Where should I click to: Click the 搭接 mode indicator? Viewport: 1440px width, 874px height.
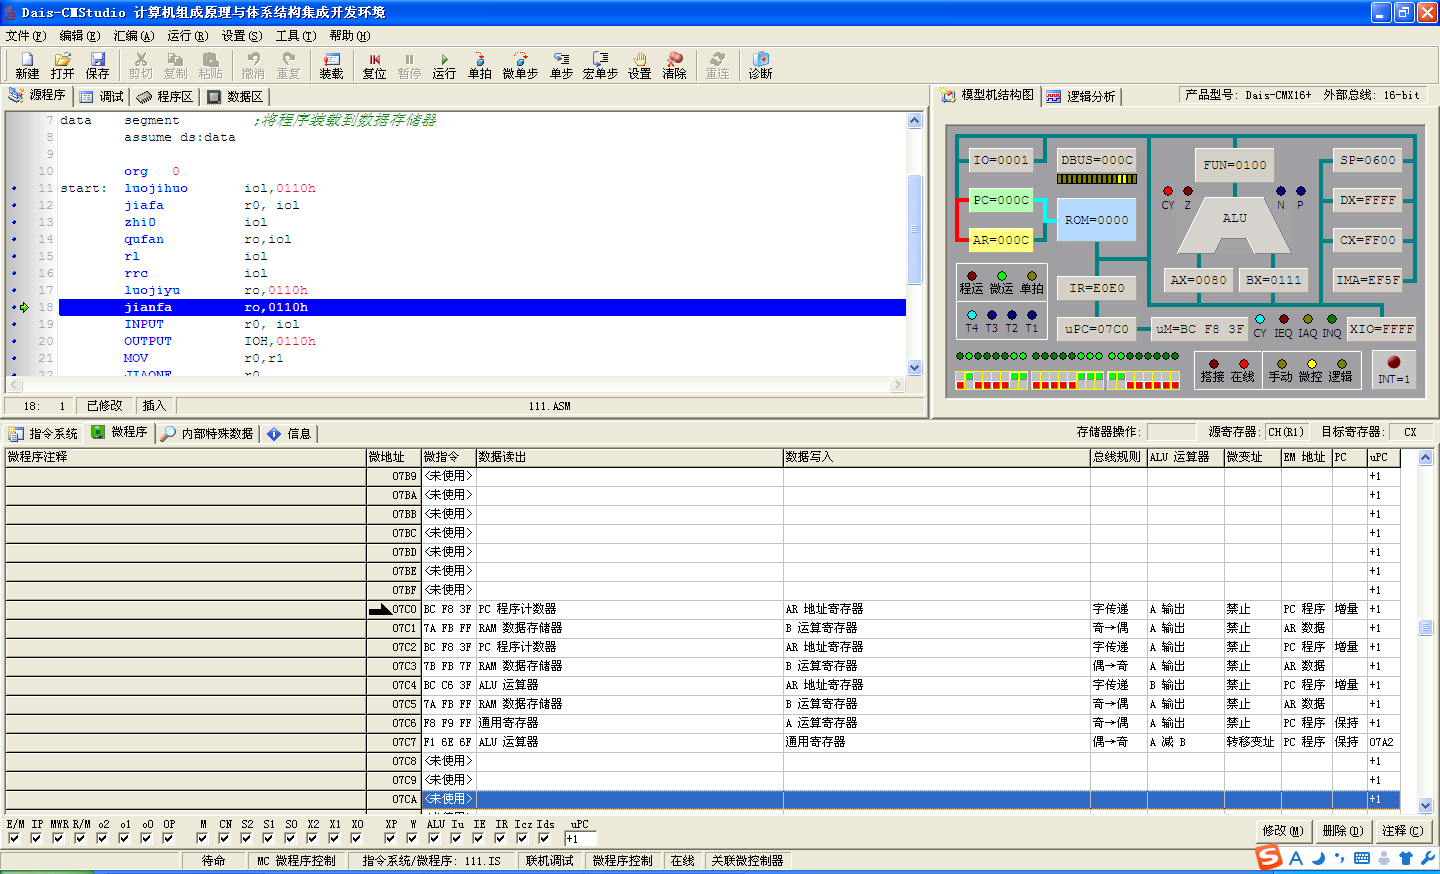[1213, 371]
